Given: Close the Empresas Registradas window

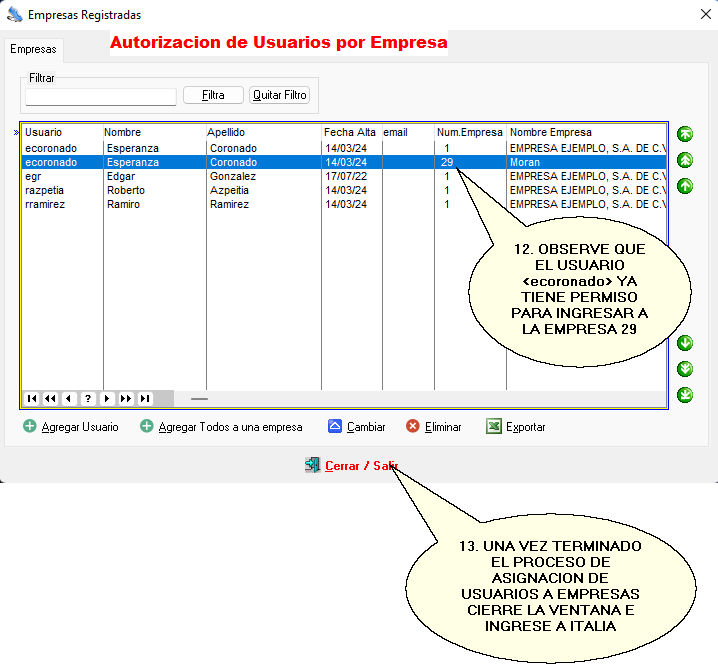Looking at the screenshot, I should click(706, 14).
